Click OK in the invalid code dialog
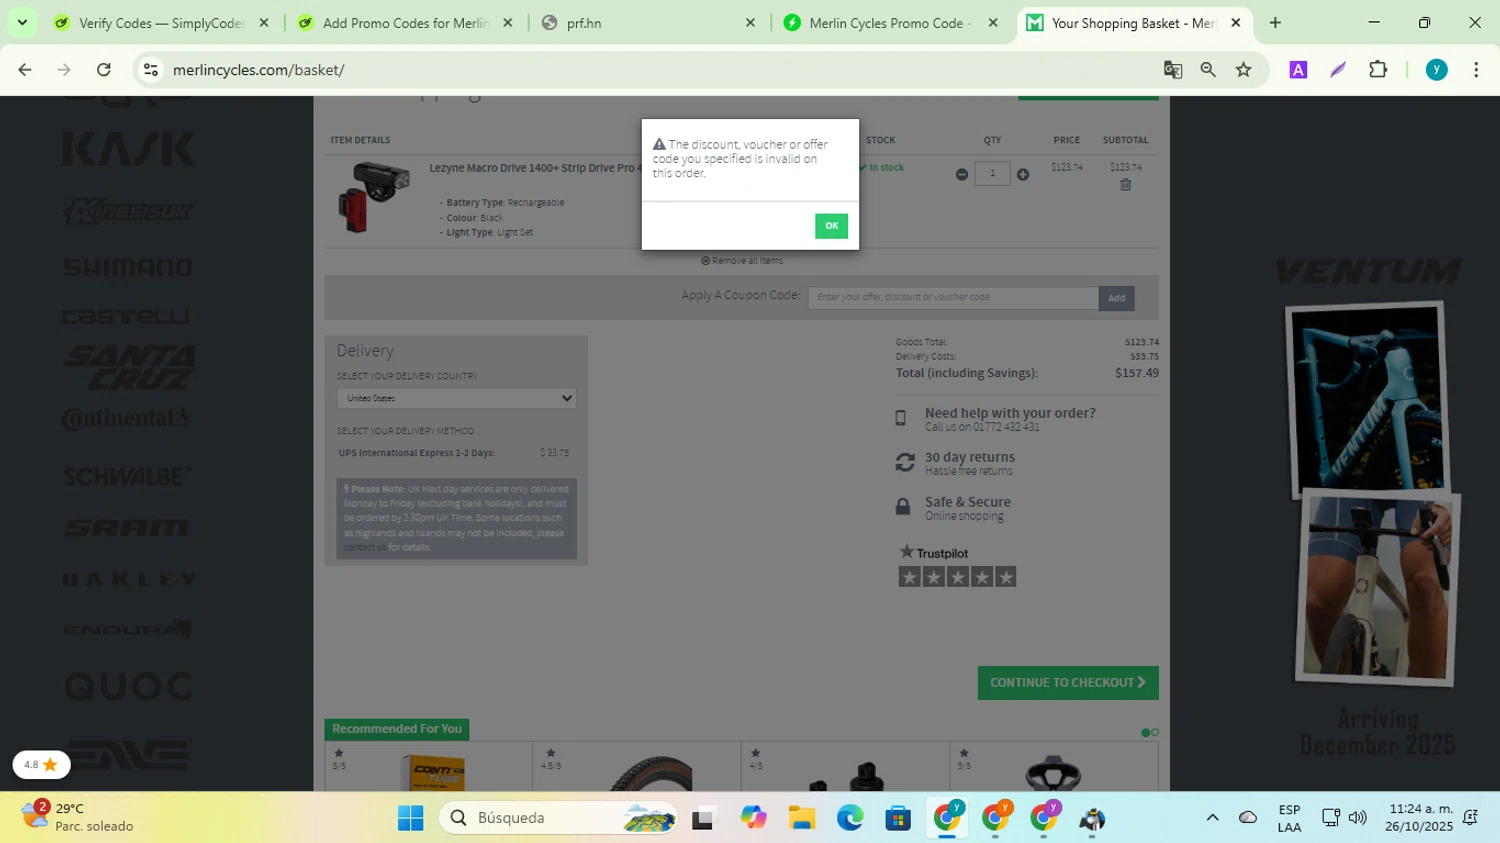1500x843 pixels. point(831,226)
